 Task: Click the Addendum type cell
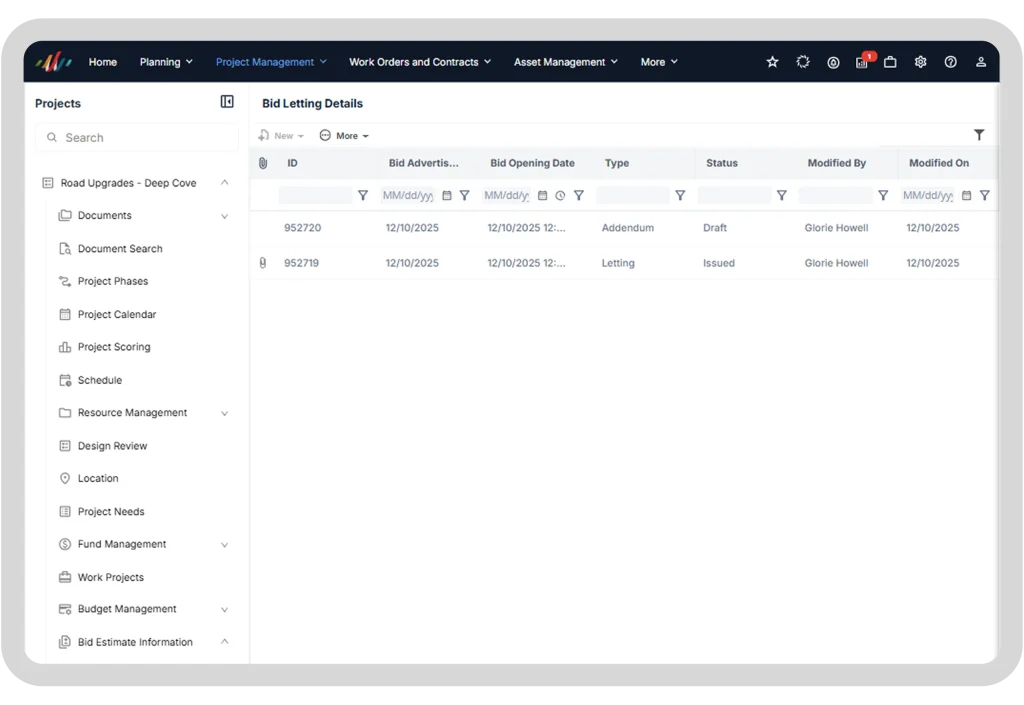628,228
